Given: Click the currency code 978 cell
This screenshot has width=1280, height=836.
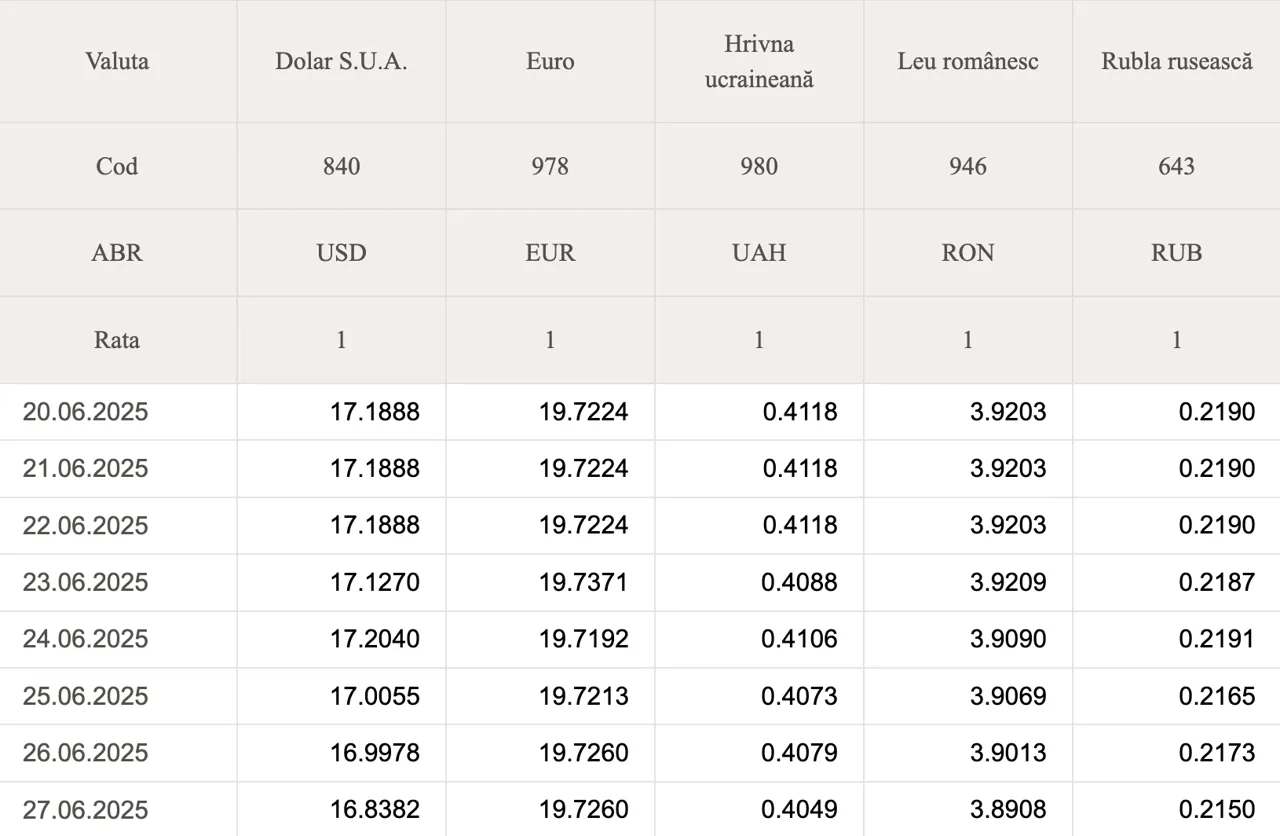Looking at the screenshot, I should [550, 166].
